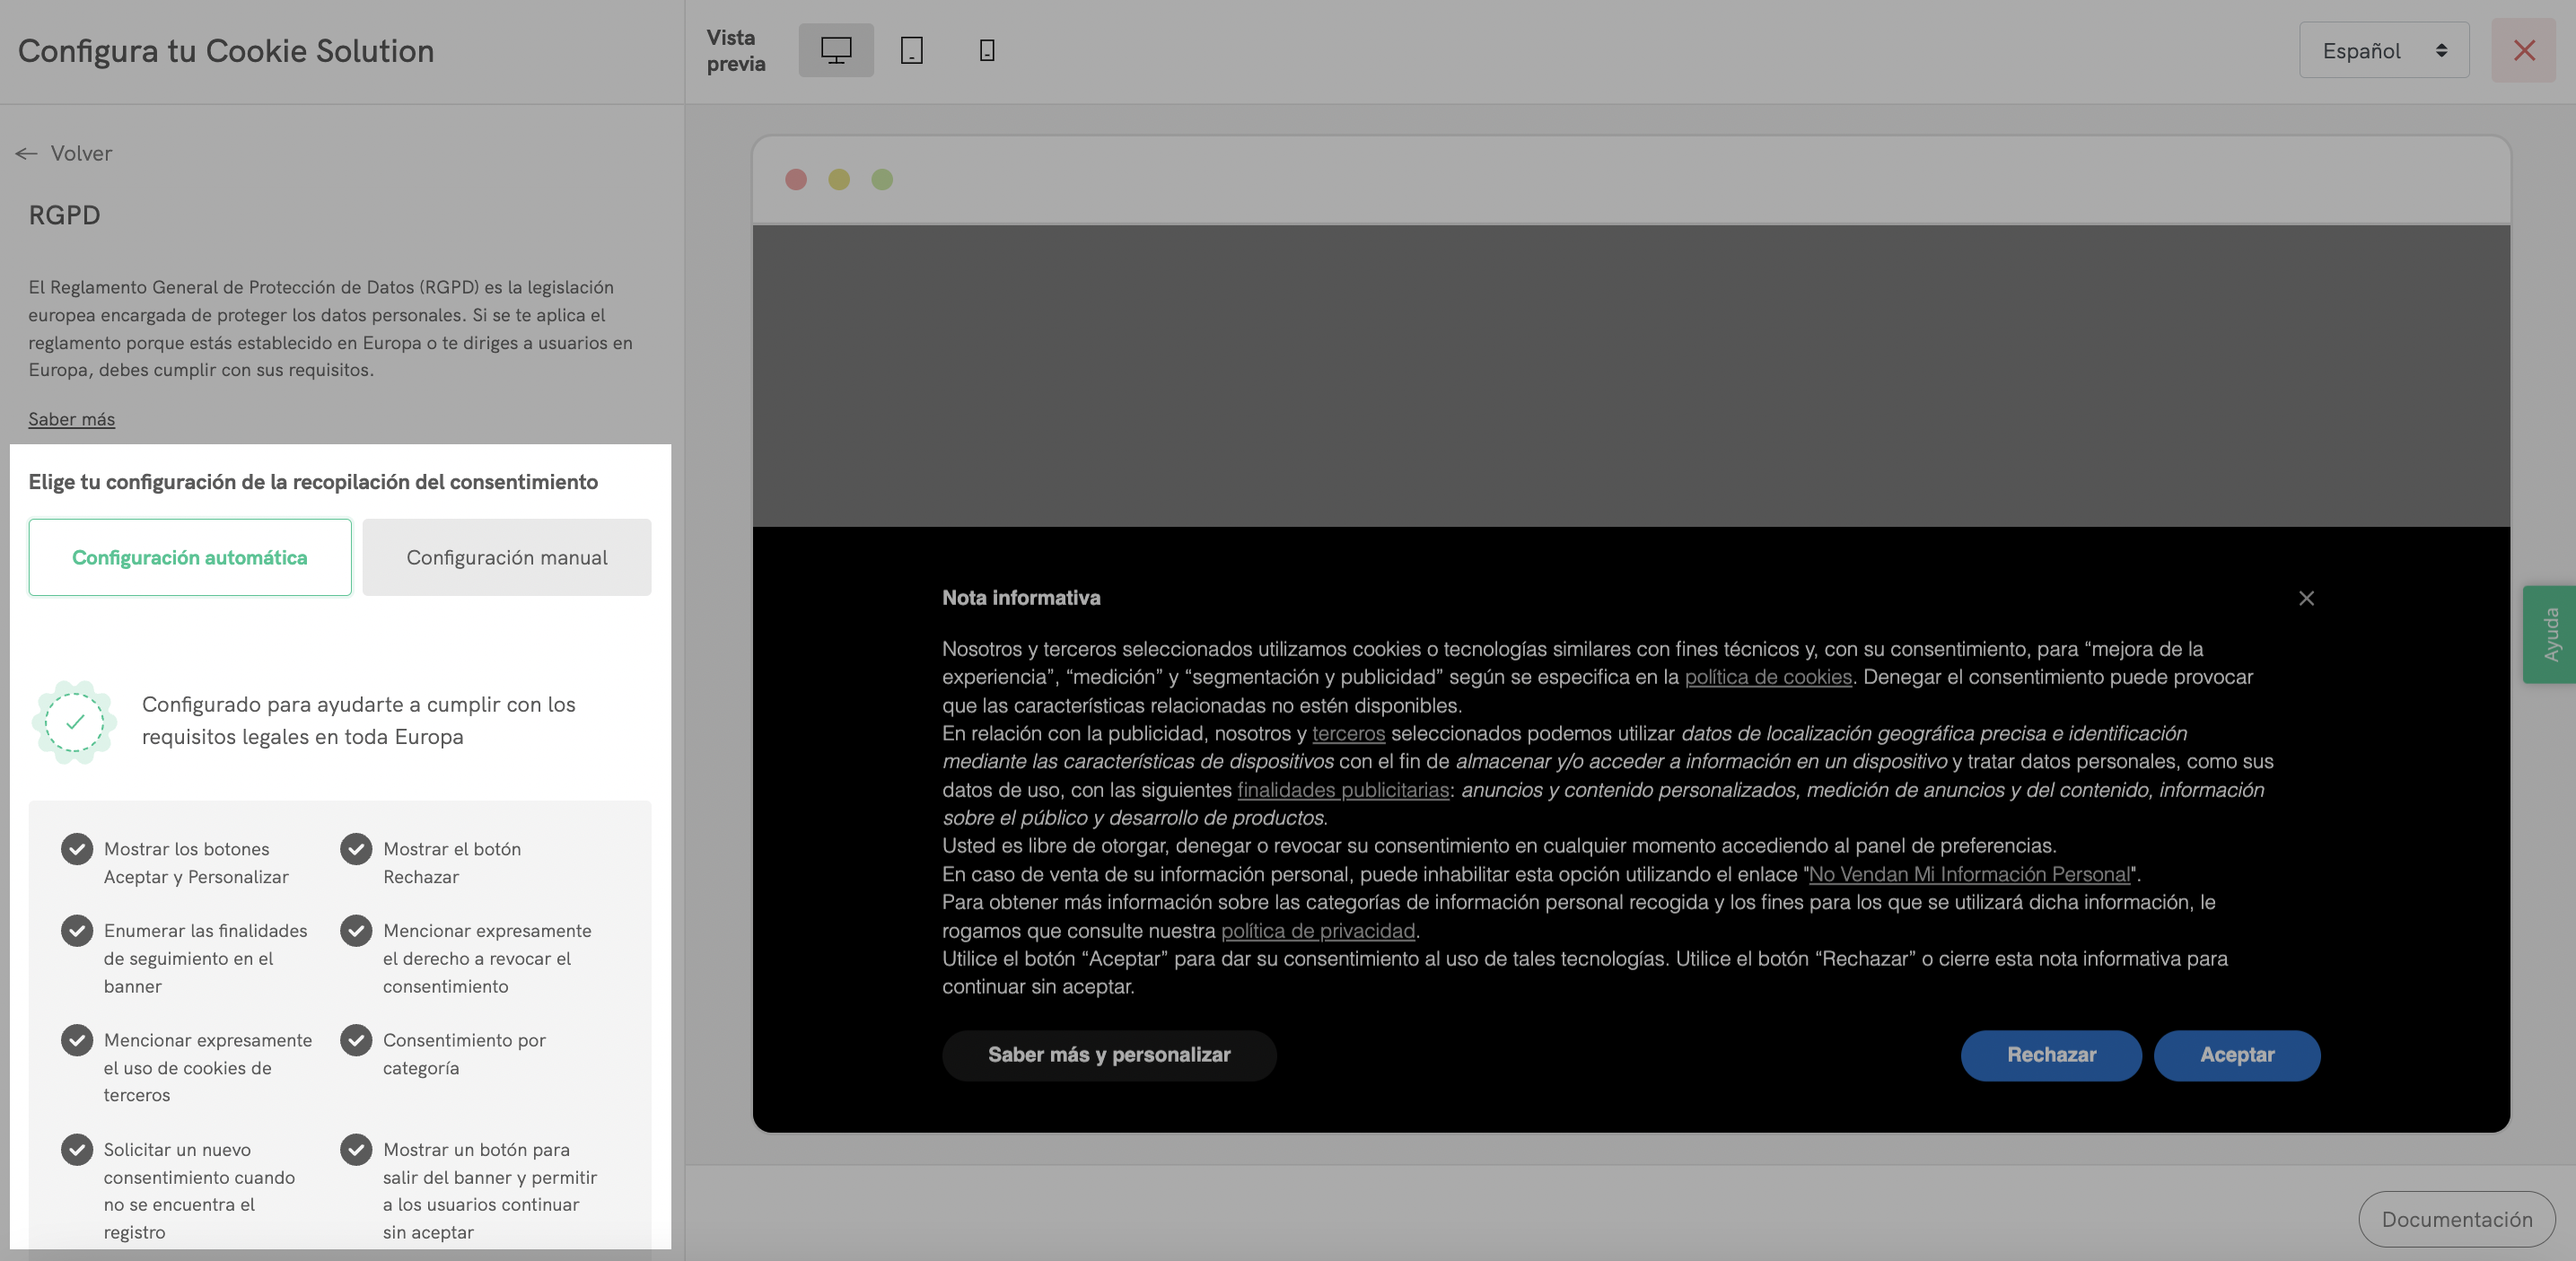
Task: Select the Configuración automática tab
Action: tap(190, 557)
